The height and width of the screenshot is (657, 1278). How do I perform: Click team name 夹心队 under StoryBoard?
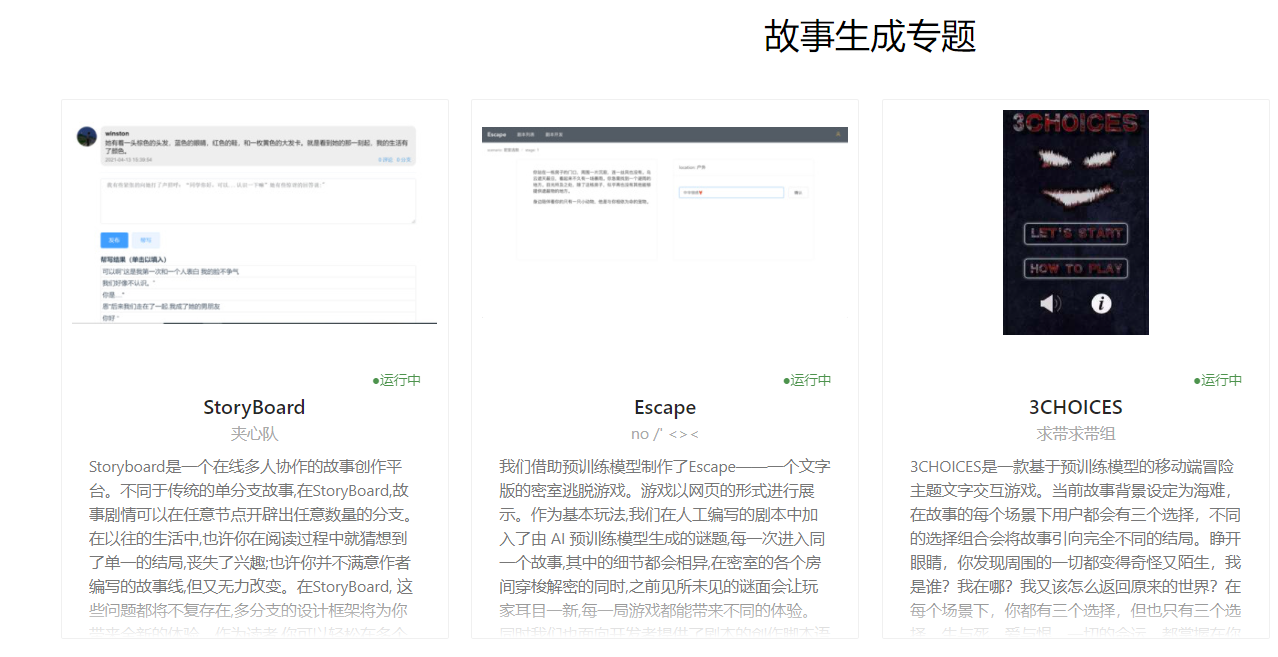254,433
